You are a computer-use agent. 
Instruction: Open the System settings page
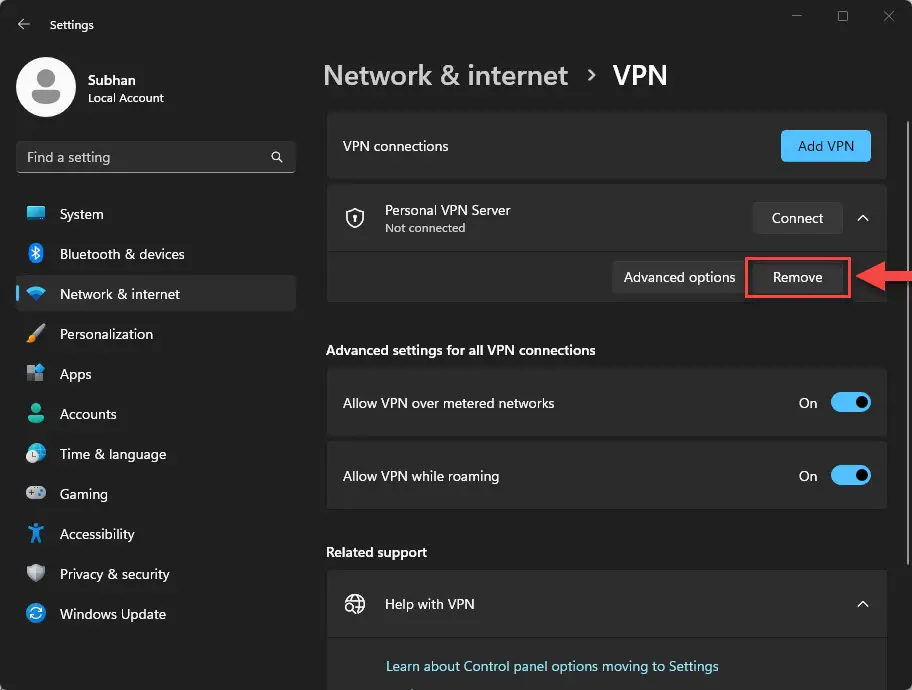[81, 214]
